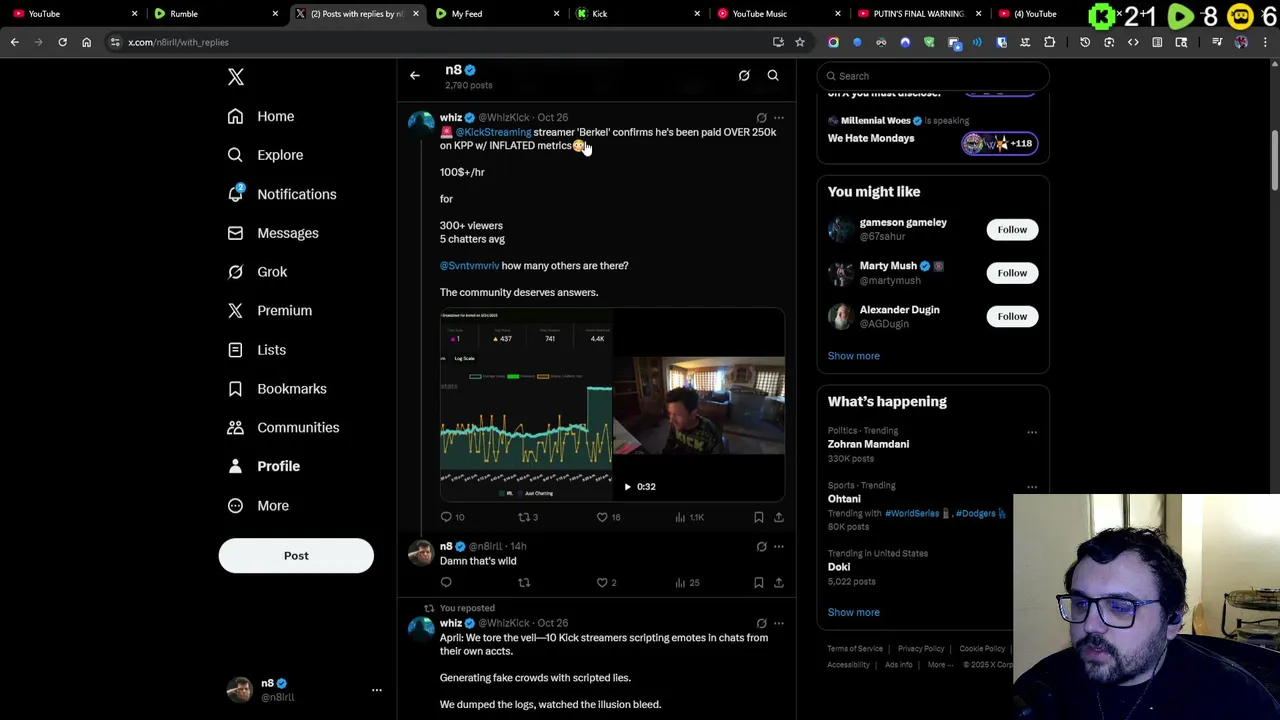
Task: Focus the Search input field
Action: tap(933, 76)
